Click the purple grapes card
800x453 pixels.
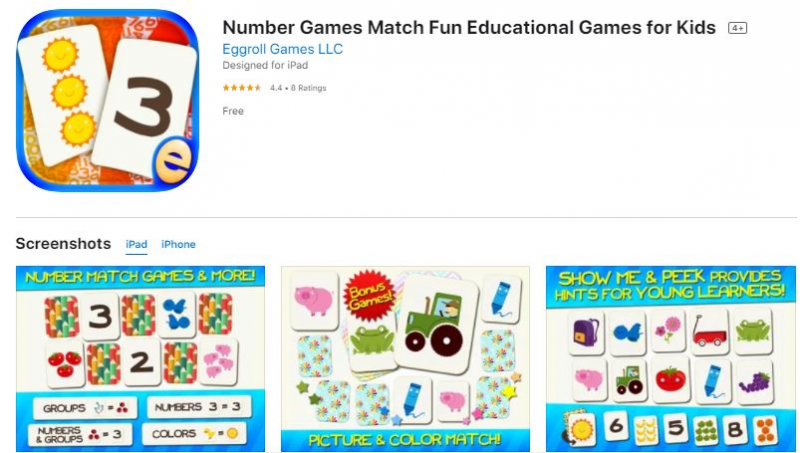click(x=755, y=382)
